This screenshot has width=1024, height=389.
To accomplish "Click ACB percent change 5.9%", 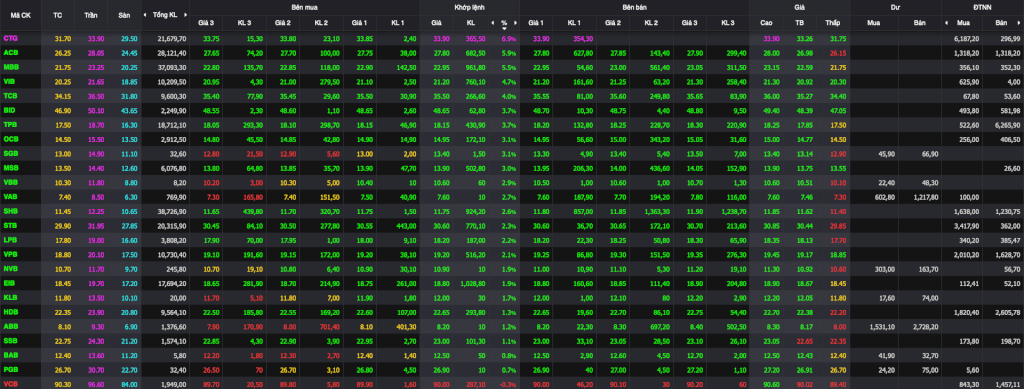I will (509, 52).
